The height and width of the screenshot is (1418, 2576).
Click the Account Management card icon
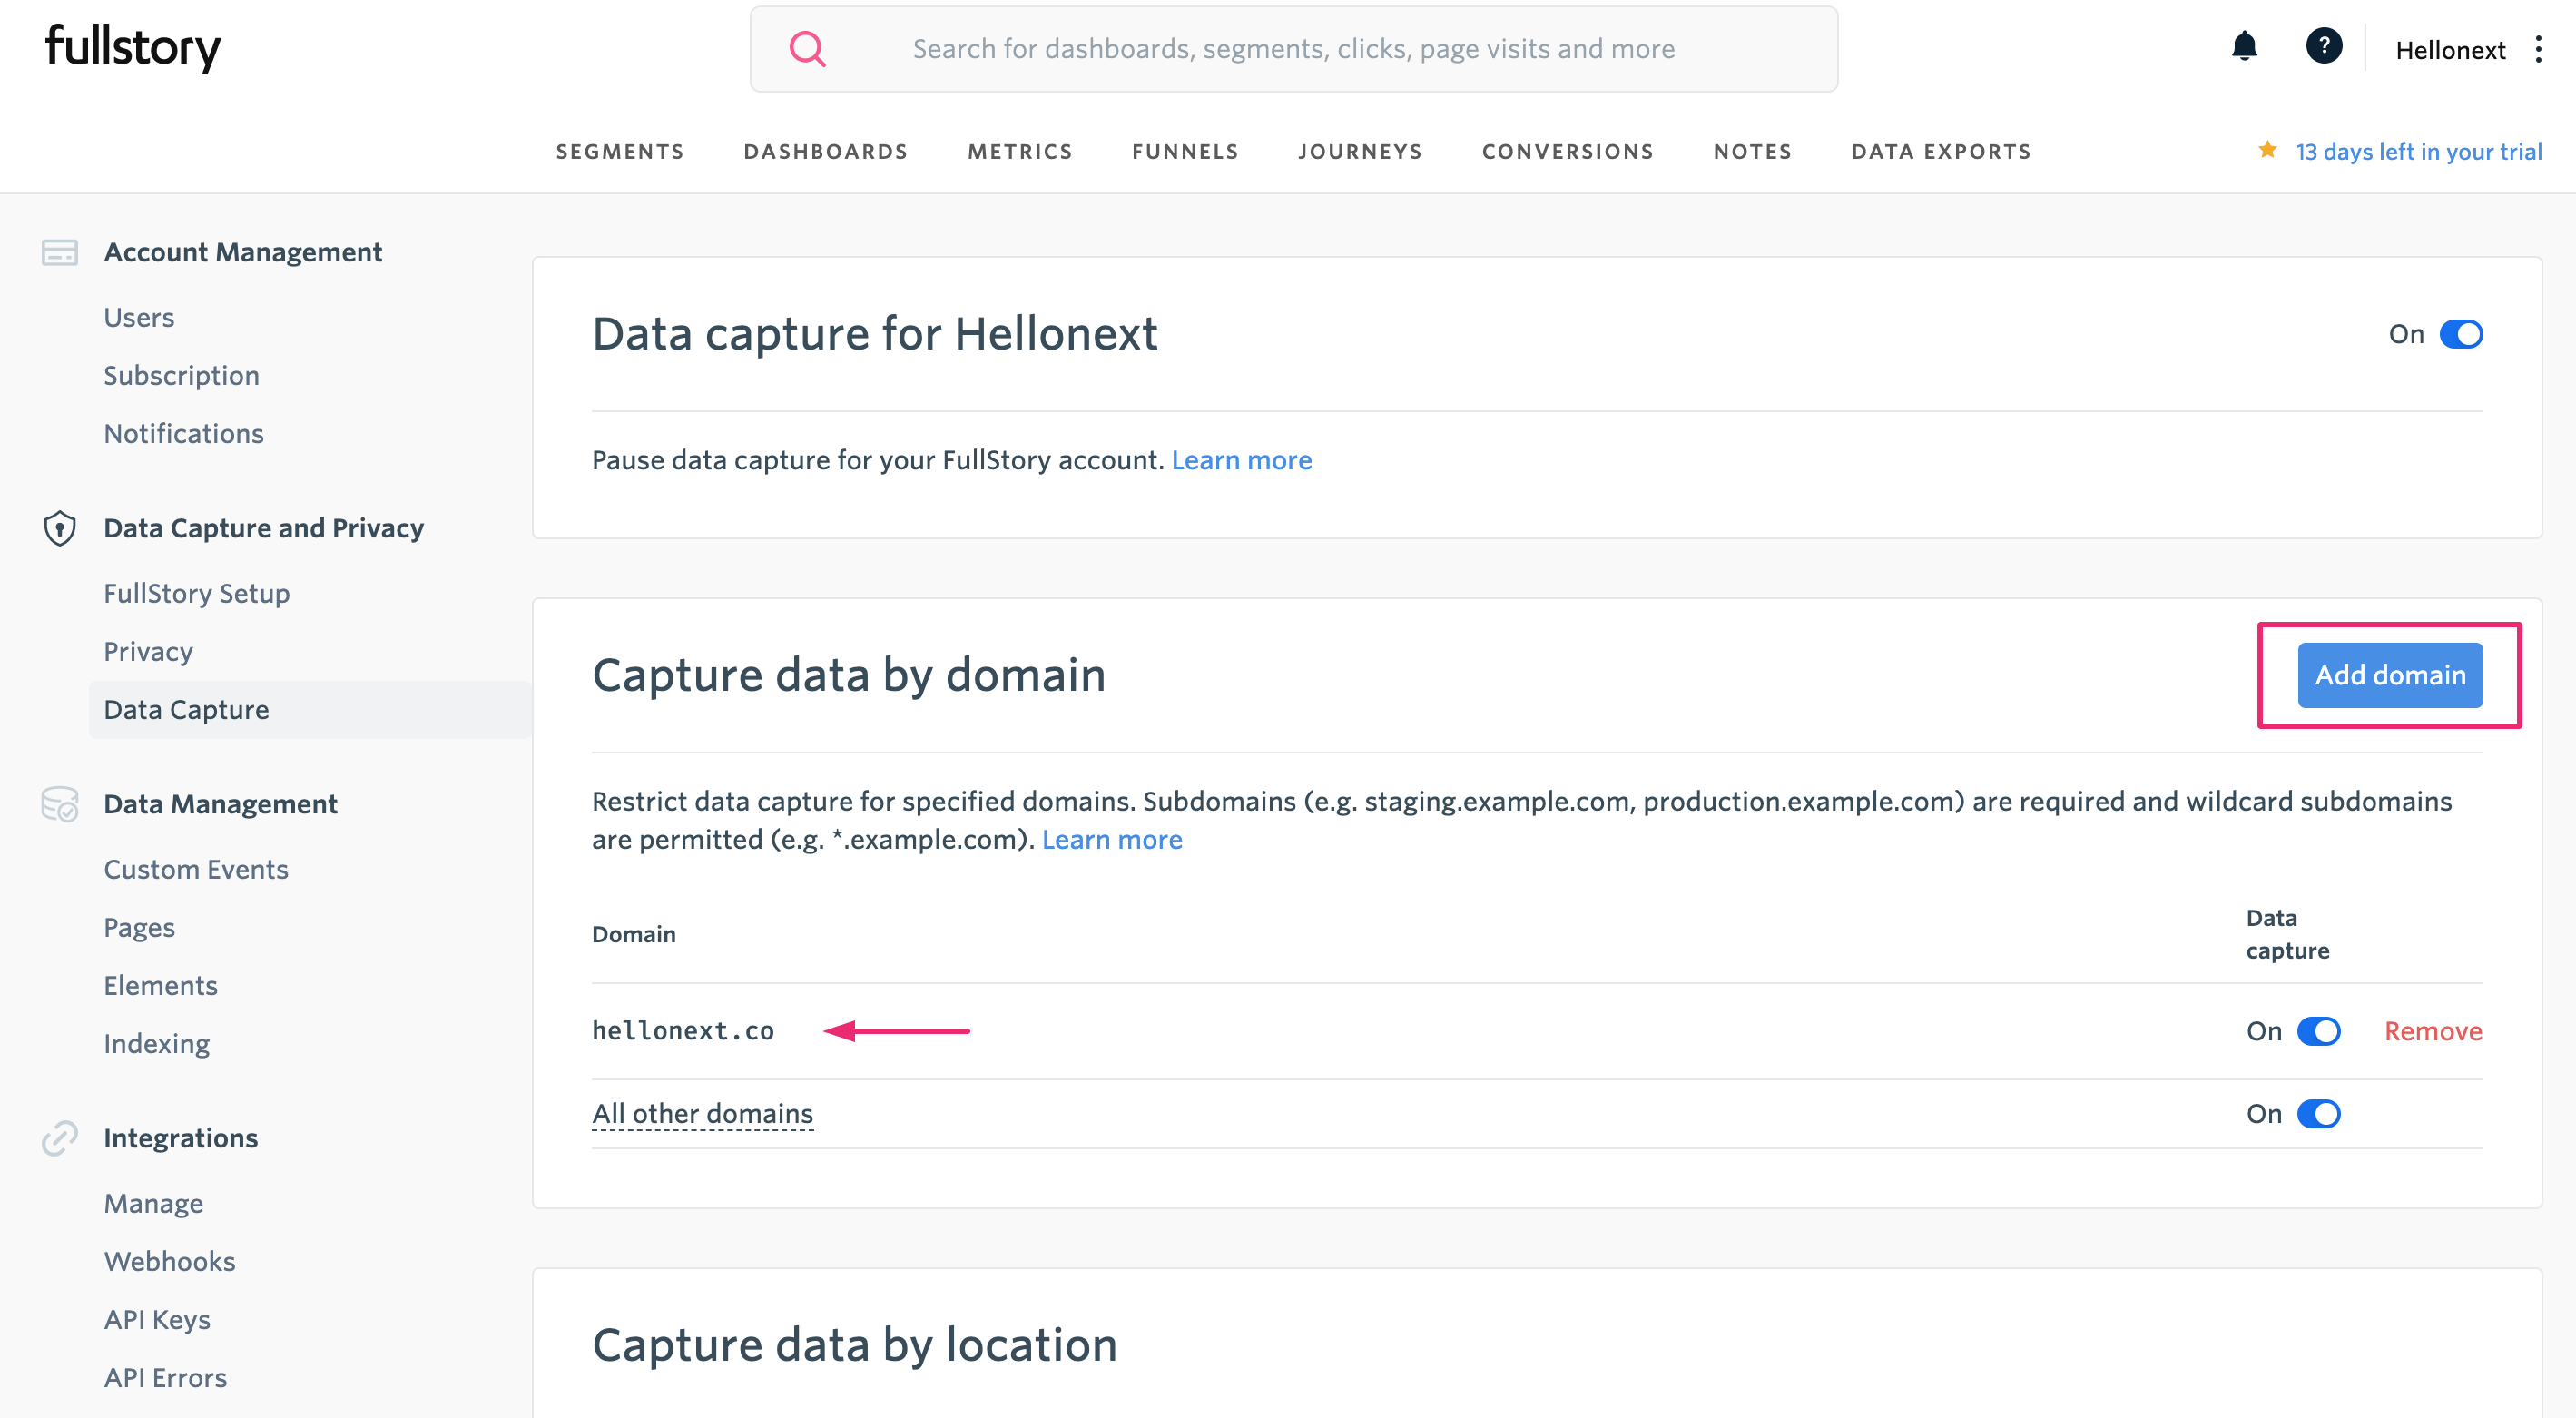click(x=60, y=252)
